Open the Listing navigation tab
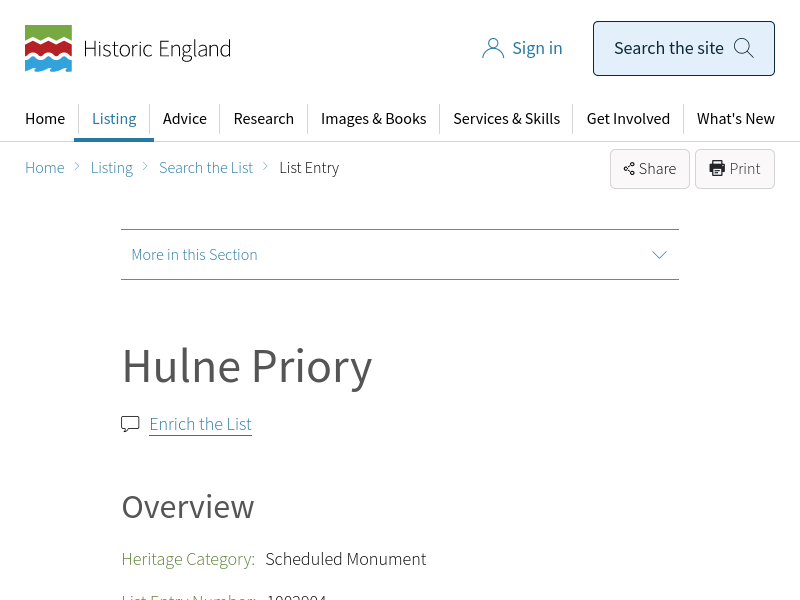The width and height of the screenshot is (800, 600). tap(114, 118)
